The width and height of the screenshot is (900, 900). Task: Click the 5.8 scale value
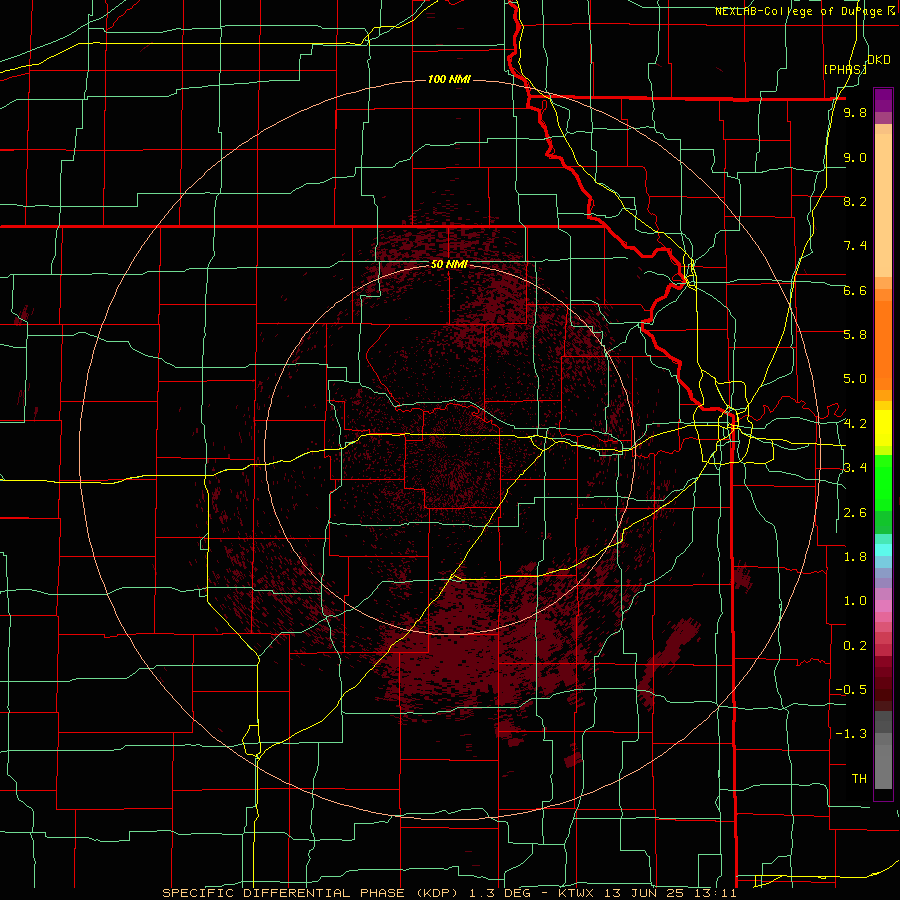[x=855, y=335]
